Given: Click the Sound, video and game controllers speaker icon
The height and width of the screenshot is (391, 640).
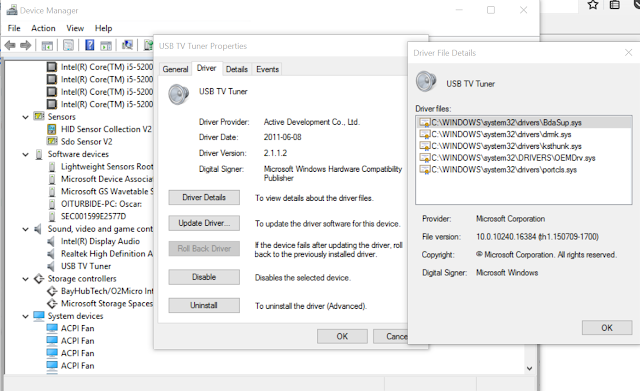Looking at the screenshot, I should tap(38, 229).
